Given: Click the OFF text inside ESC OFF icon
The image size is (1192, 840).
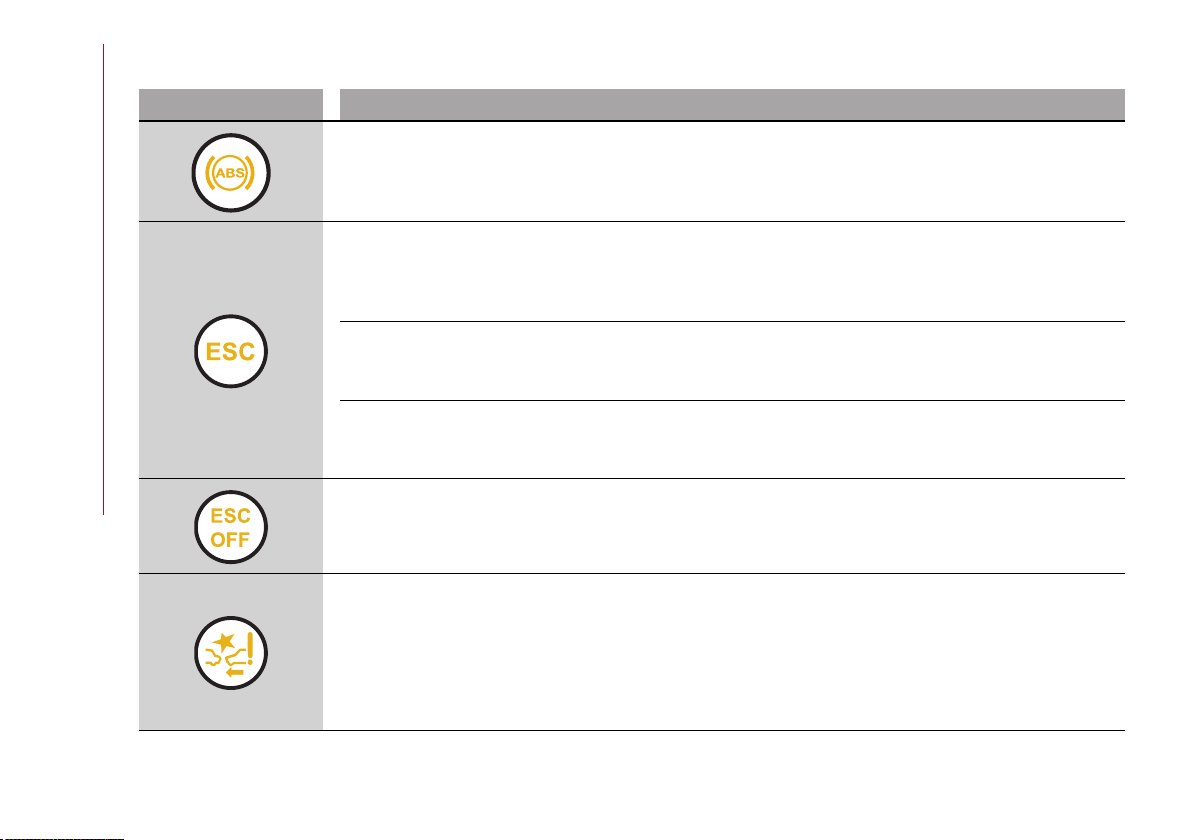Looking at the screenshot, I should pos(230,540).
